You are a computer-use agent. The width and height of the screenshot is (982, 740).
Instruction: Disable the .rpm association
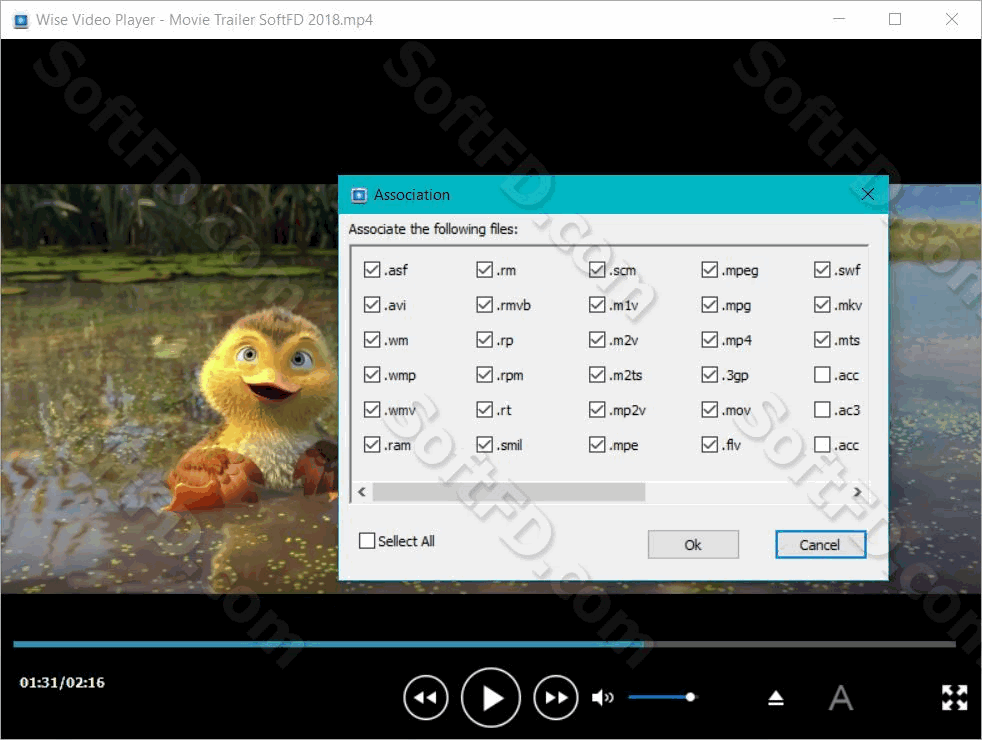[x=485, y=375]
